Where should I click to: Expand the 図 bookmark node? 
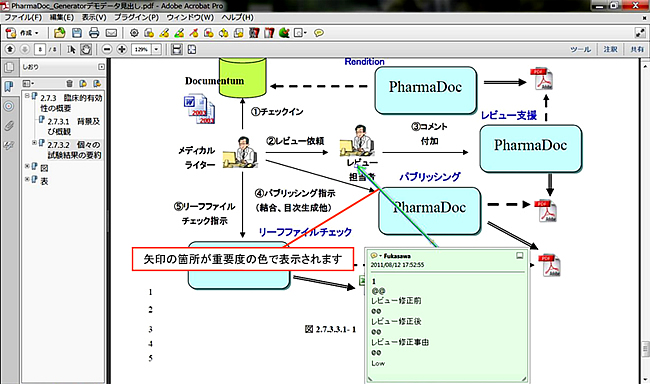[x=27, y=166]
